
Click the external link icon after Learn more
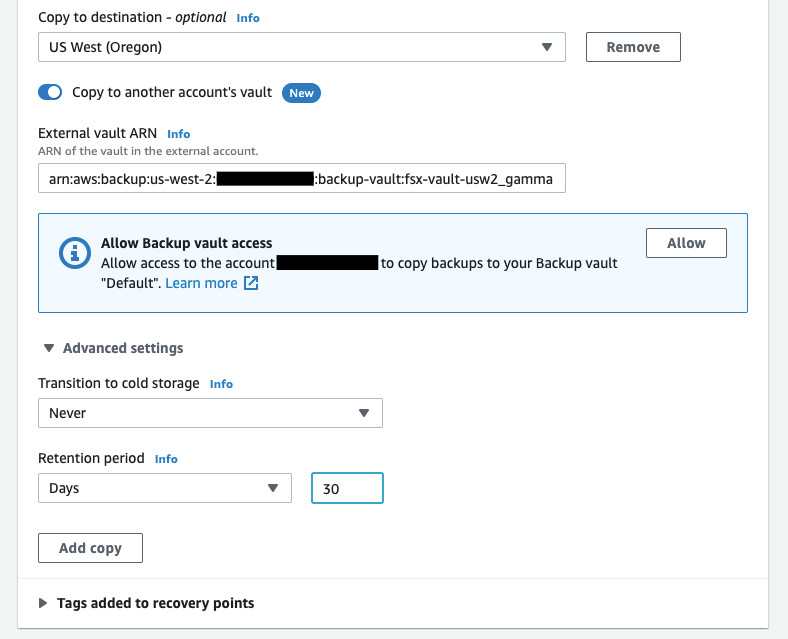point(251,283)
